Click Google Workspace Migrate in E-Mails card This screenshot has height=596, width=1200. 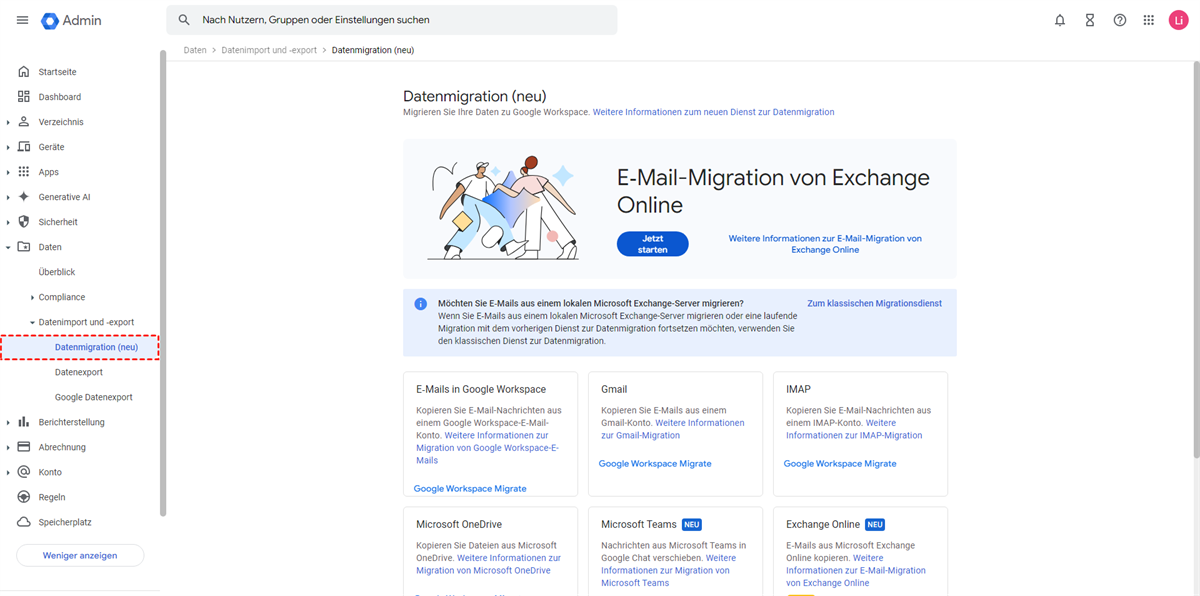(x=470, y=488)
